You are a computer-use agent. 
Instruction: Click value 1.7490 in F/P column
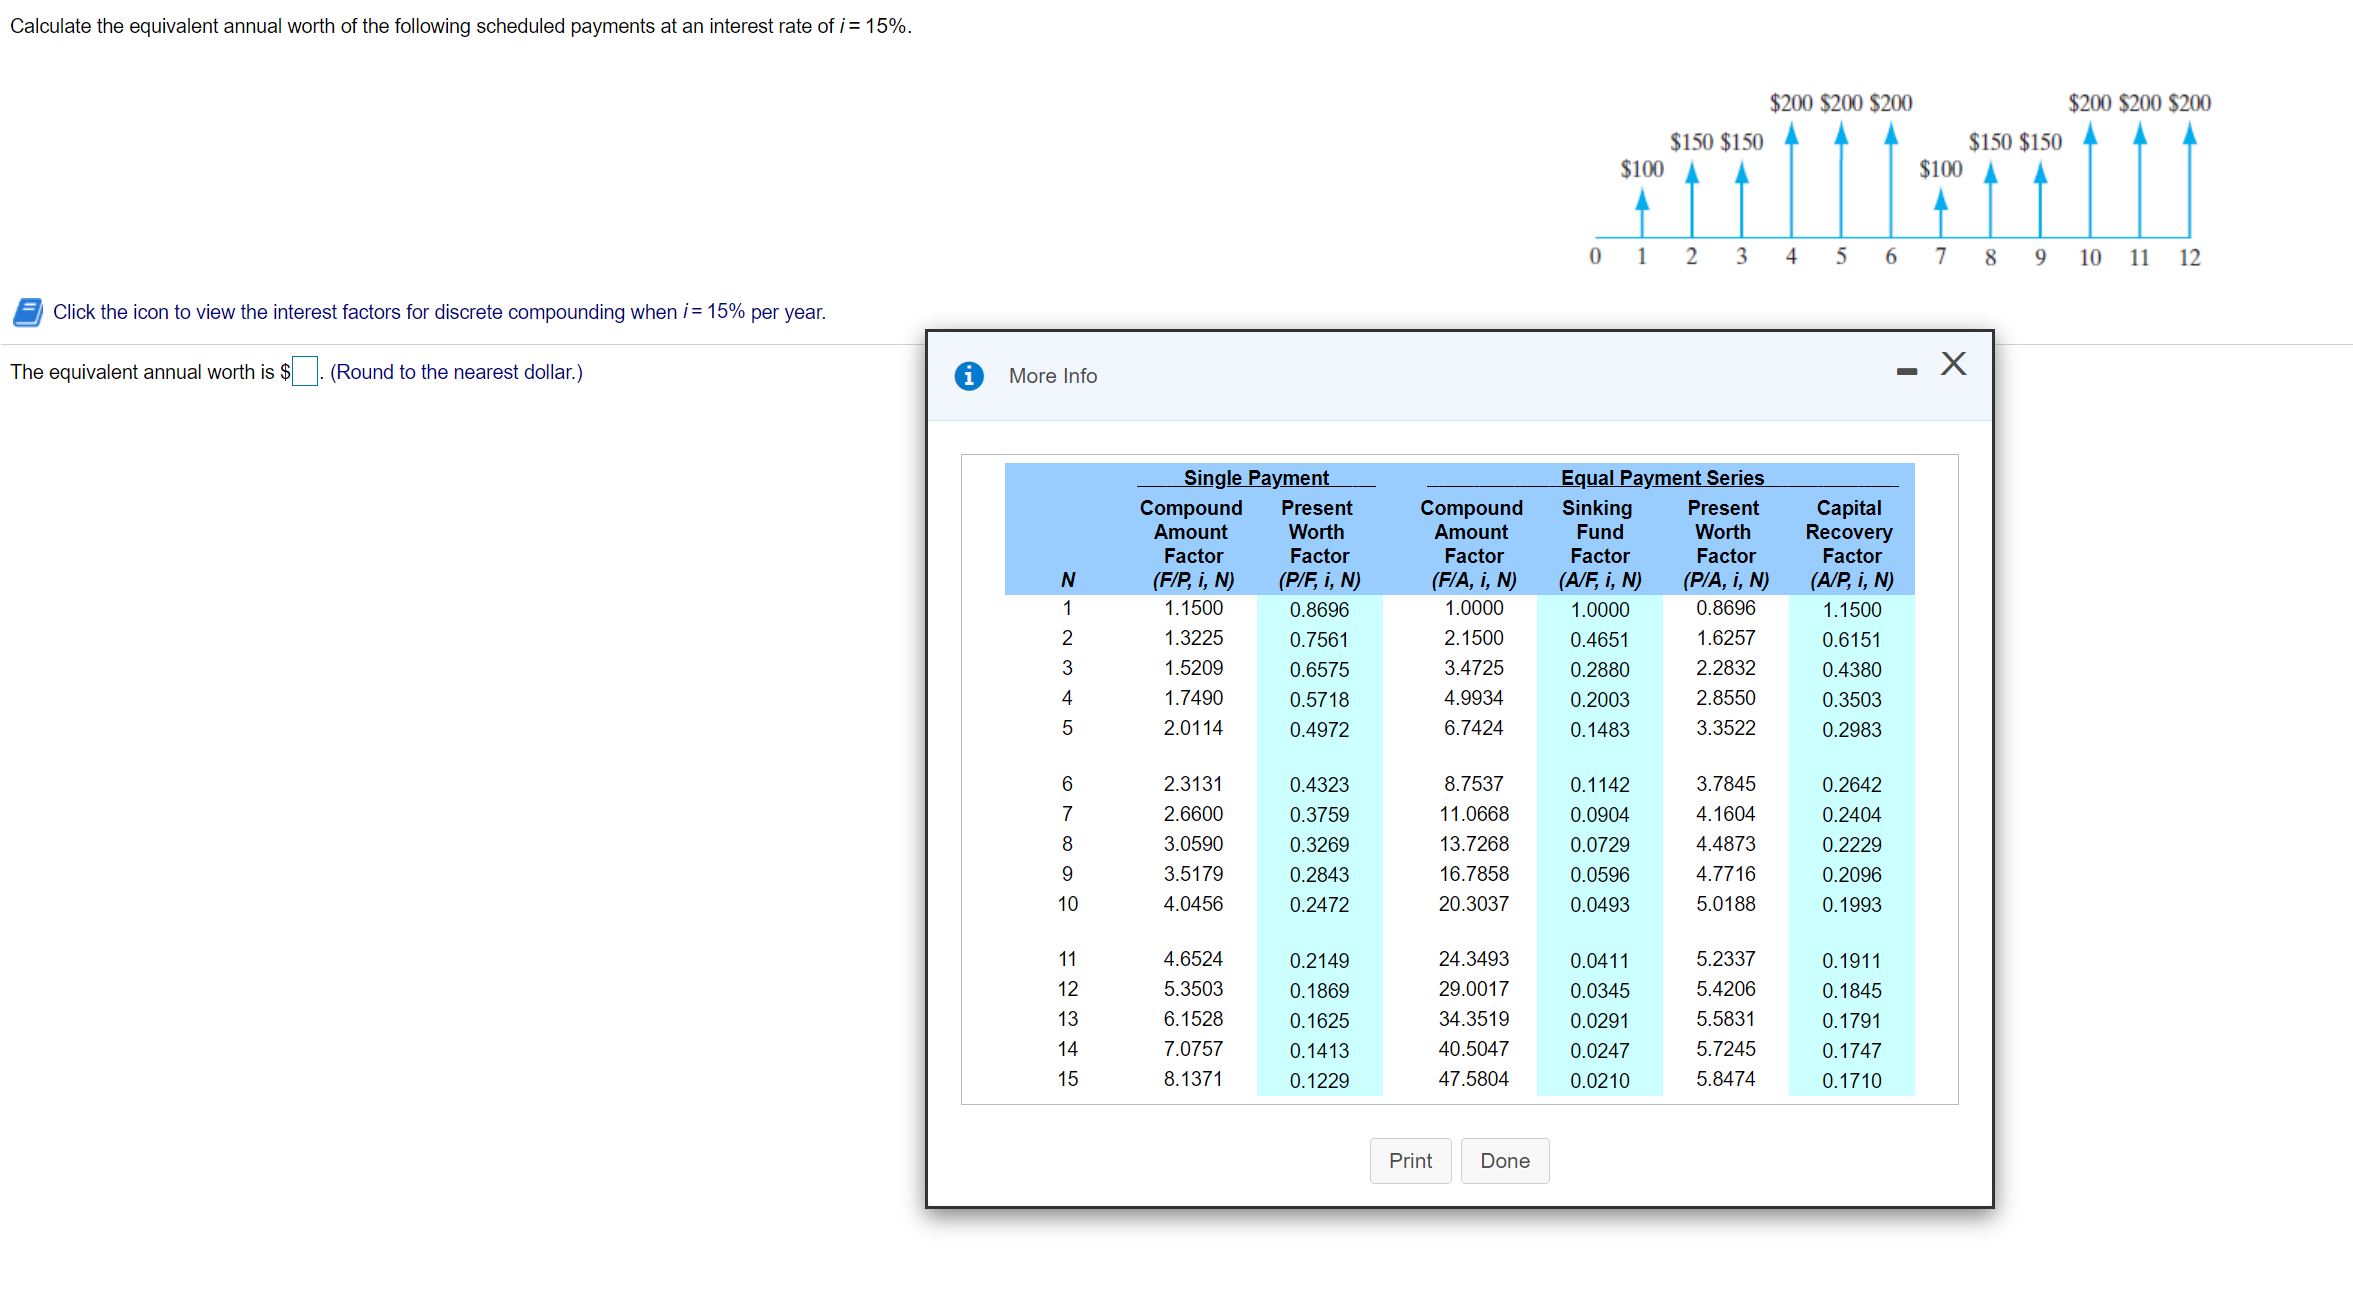[1193, 698]
